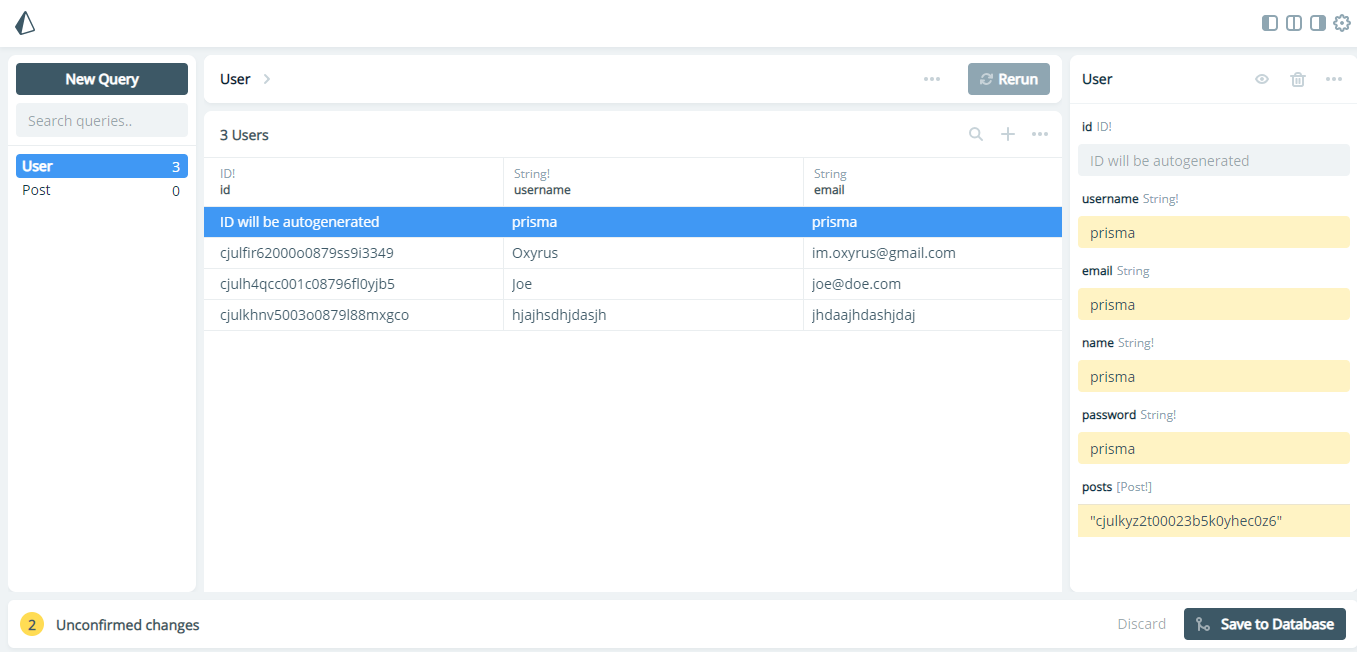The width and height of the screenshot is (1357, 652).
Task: Toggle the left sidebar layout icon
Action: [x=1268, y=21]
